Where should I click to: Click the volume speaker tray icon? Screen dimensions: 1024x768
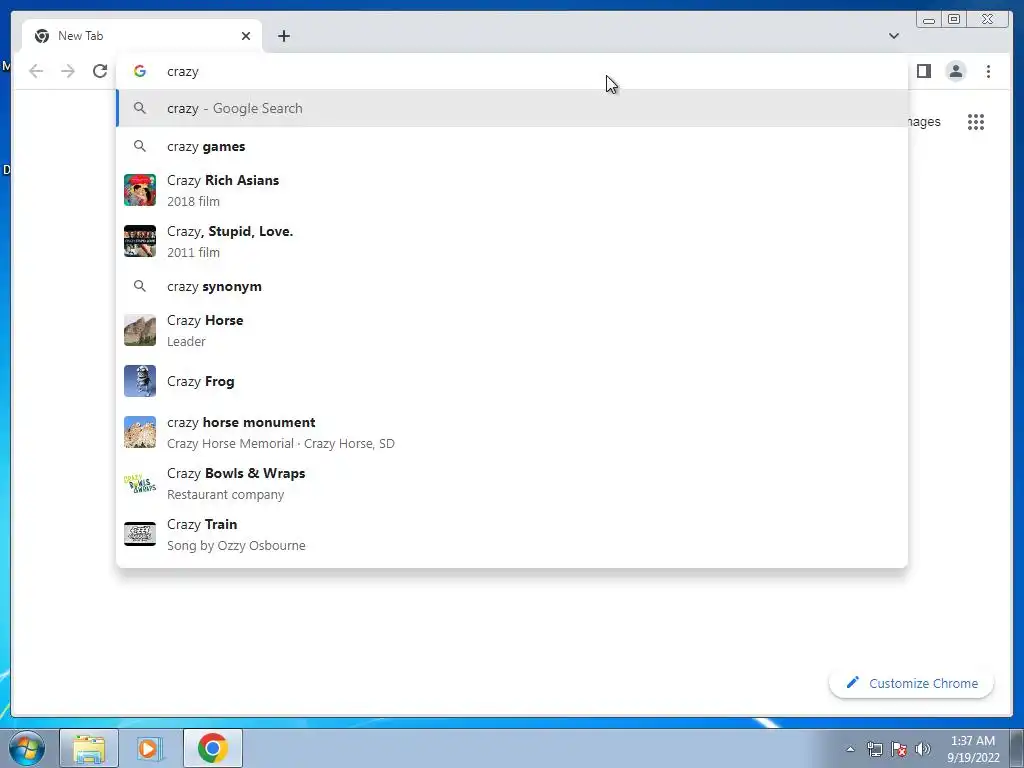pos(923,749)
